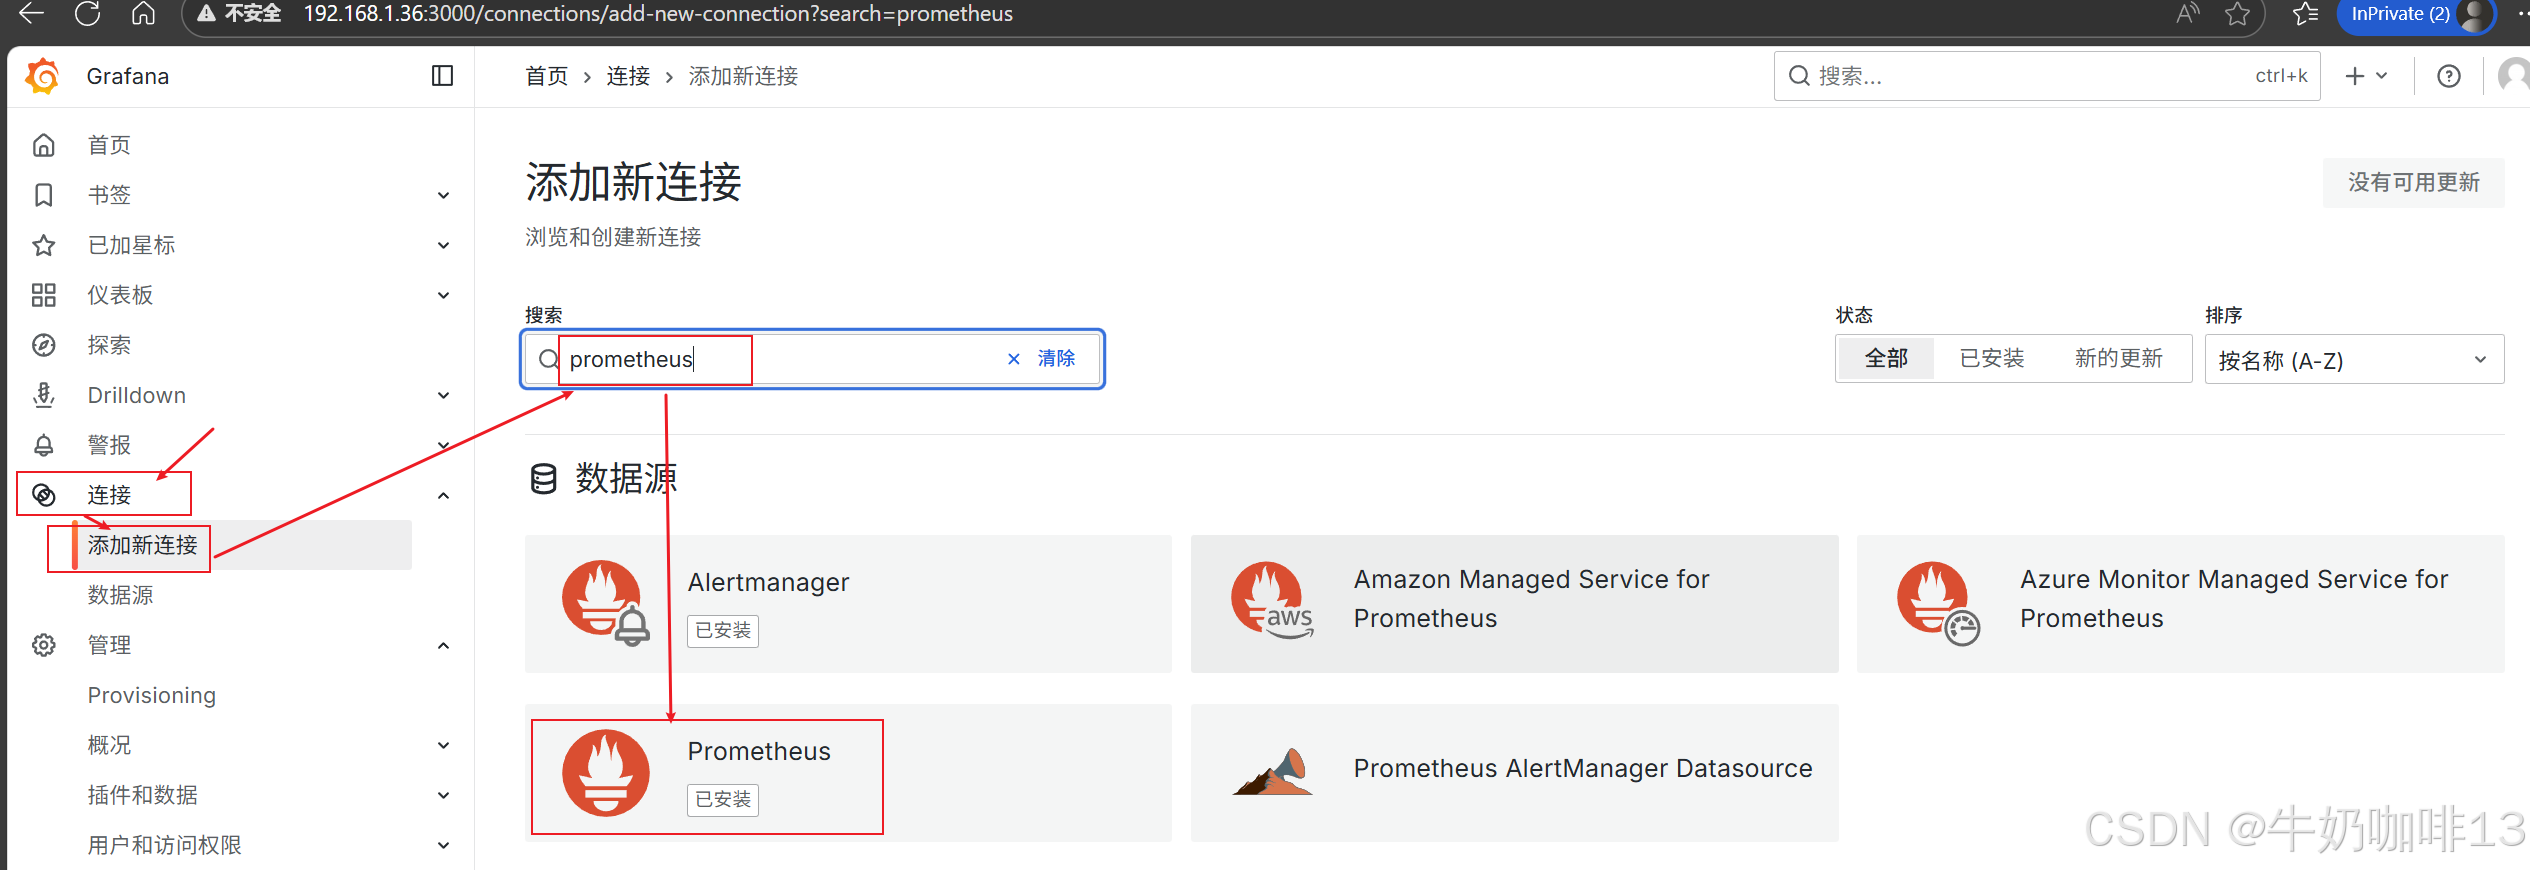Image resolution: width=2530 pixels, height=870 pixels.
Task: Open browser favorites list icon
Action: tap(2306, 14)
